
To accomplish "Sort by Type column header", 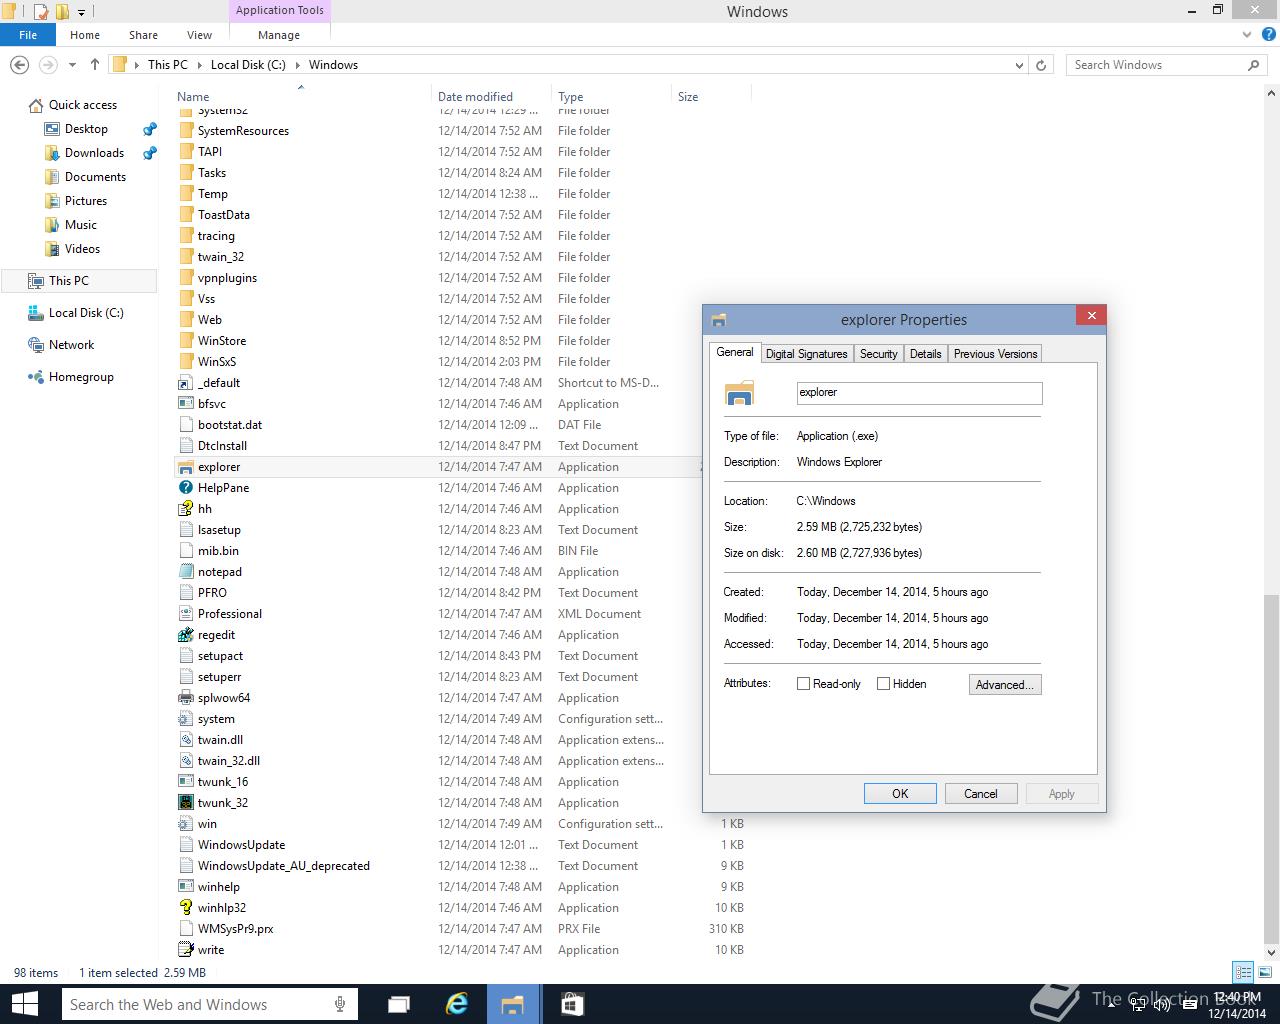I will [611, 97].
